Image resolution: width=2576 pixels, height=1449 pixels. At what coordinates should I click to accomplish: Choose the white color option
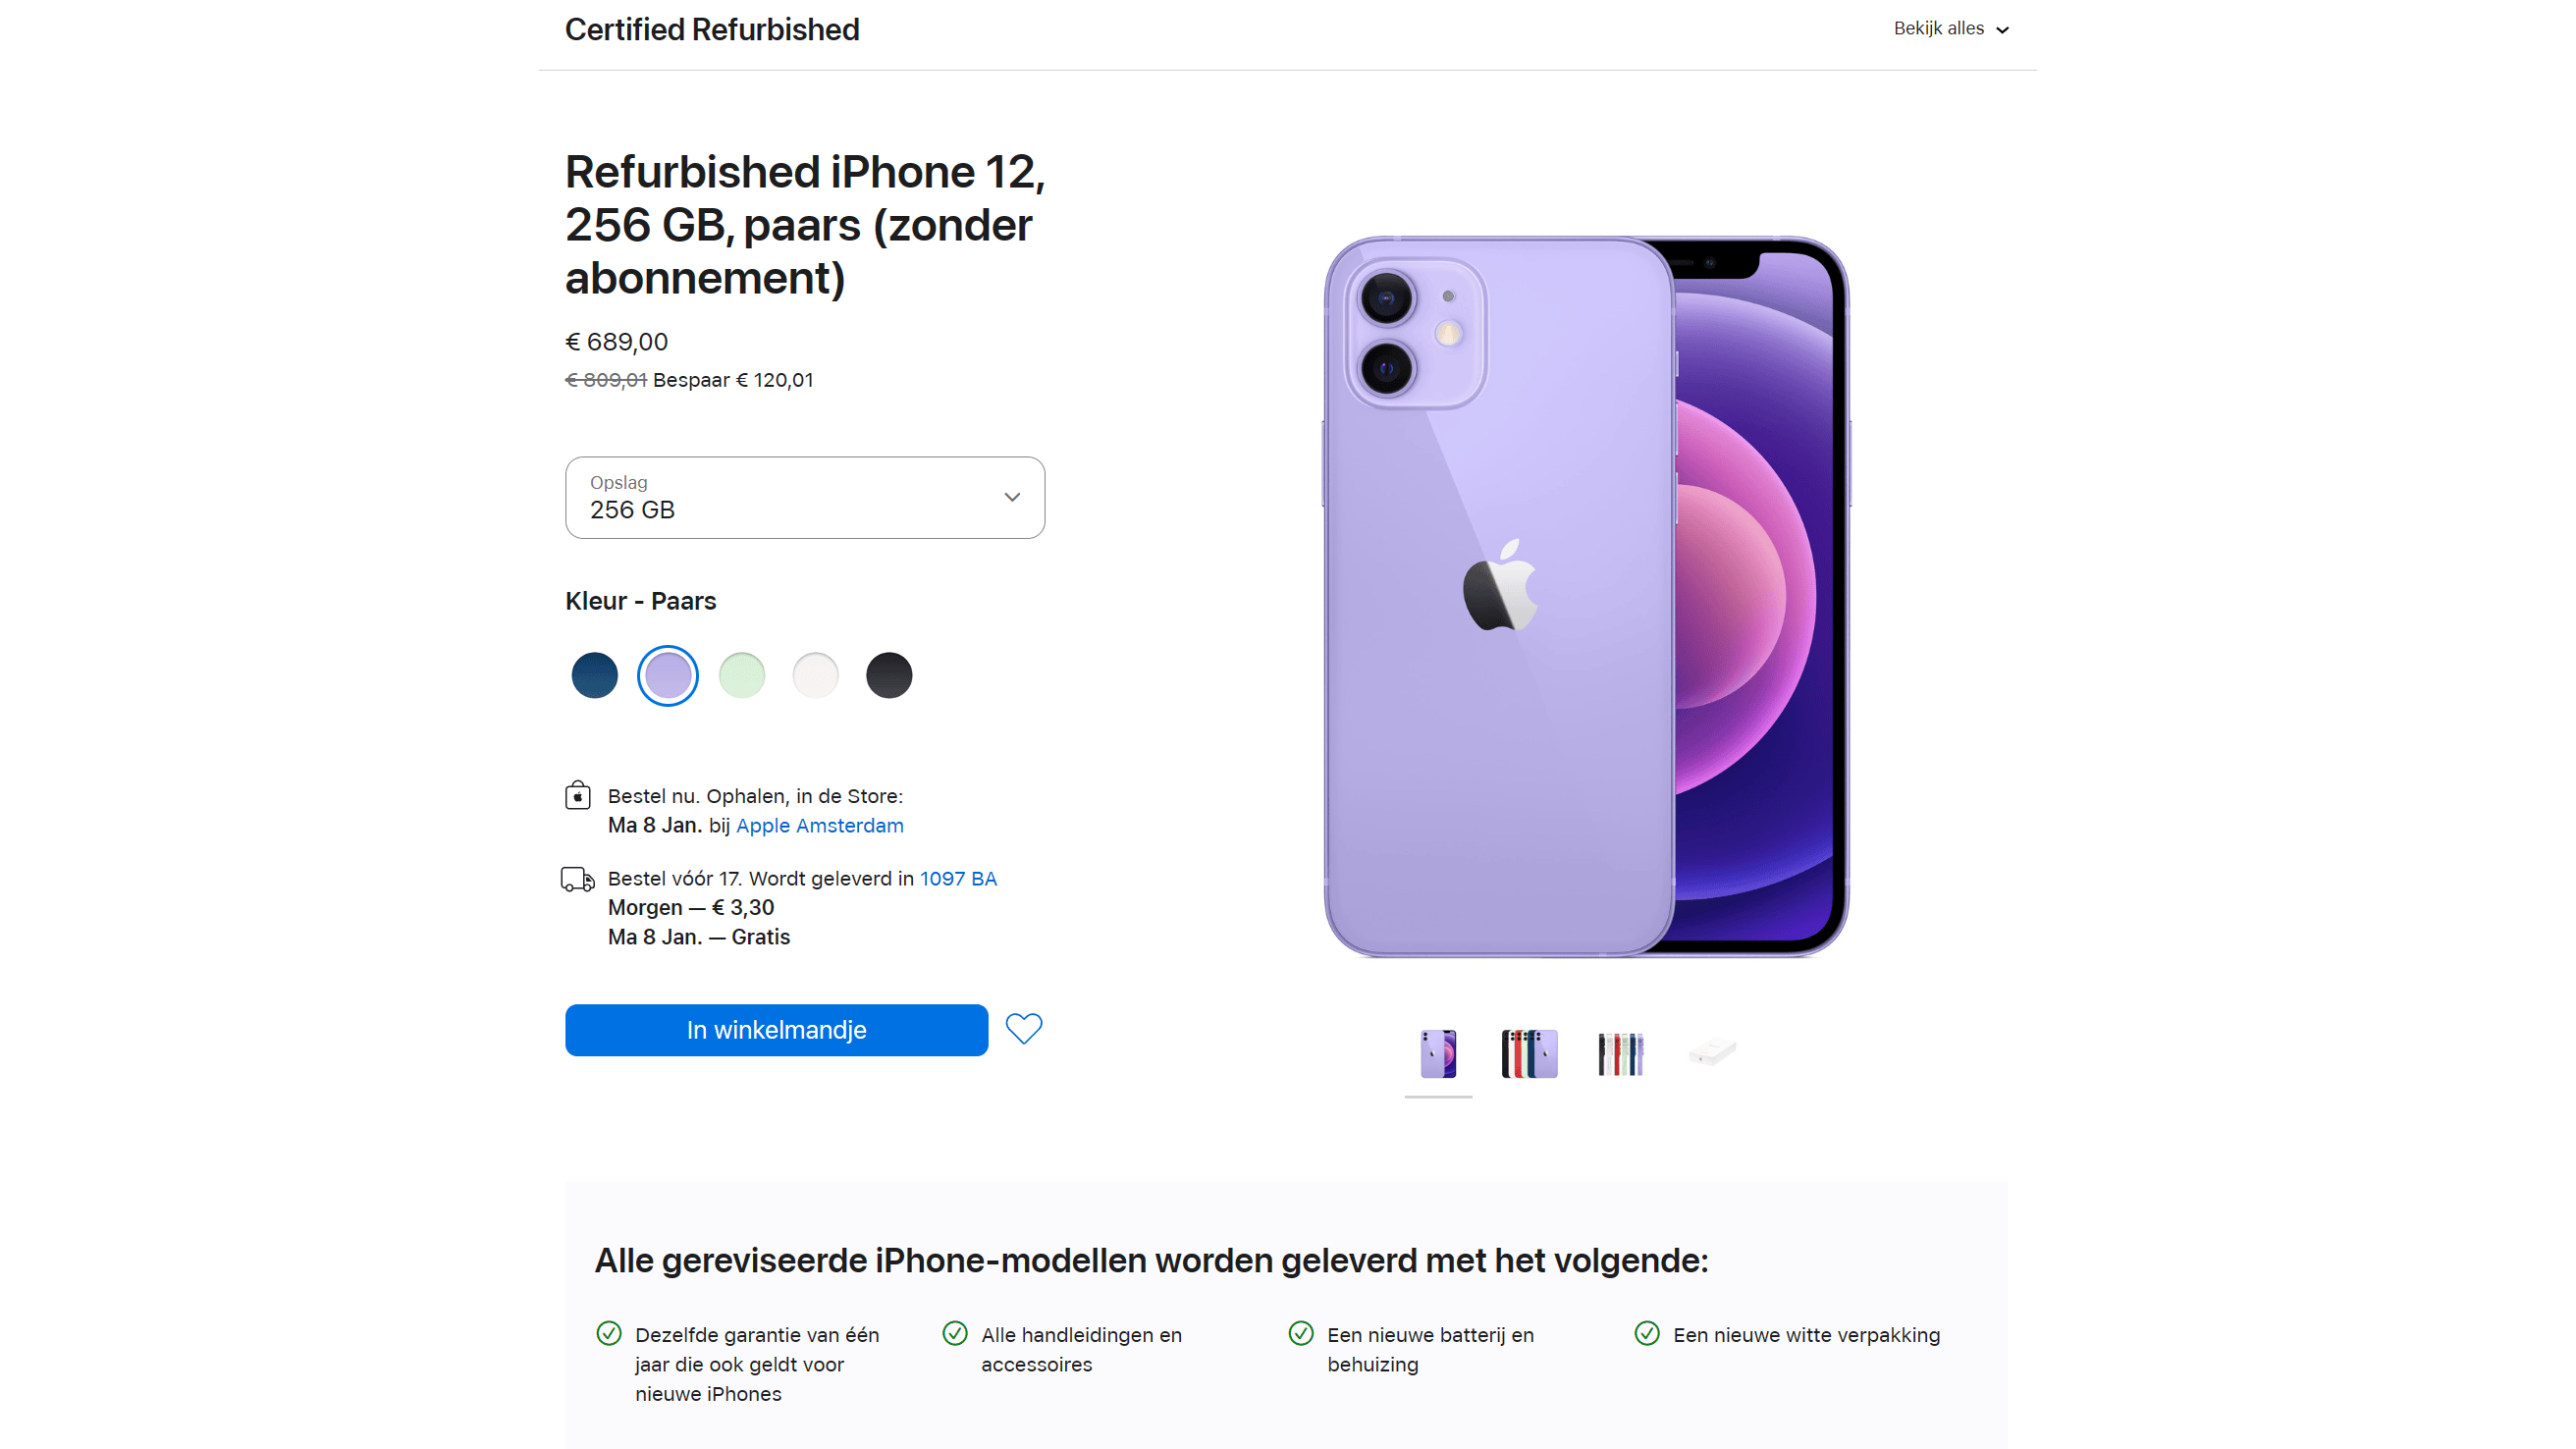click(815, 676)
